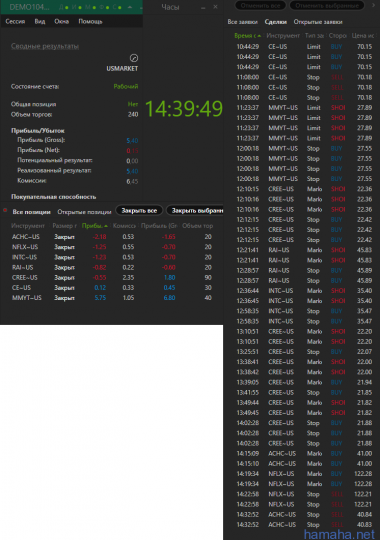The height and width of the screenshot is (540, 380).
Task: Click the circular icon above USMARKET
Action: pyautogui.click(x=134, y=58)
